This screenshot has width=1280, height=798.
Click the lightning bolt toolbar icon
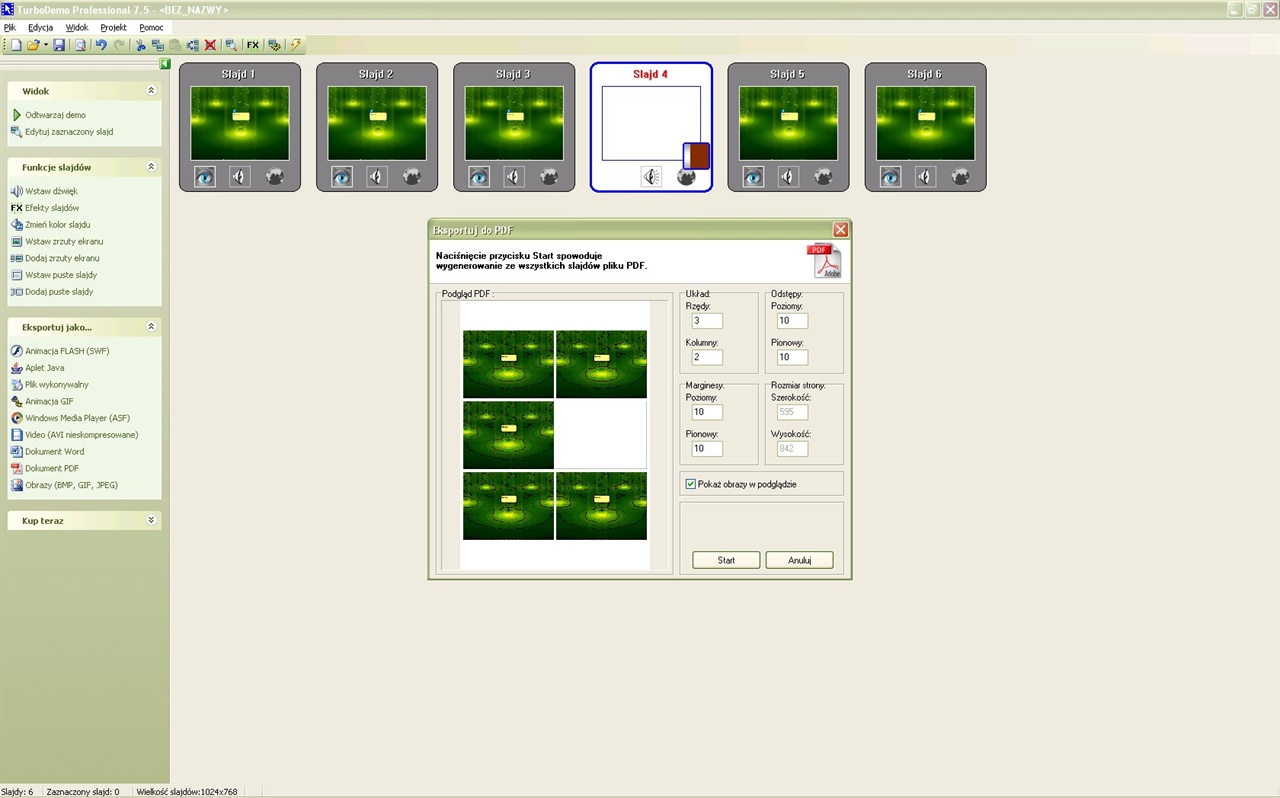click(x=296, y=45)
